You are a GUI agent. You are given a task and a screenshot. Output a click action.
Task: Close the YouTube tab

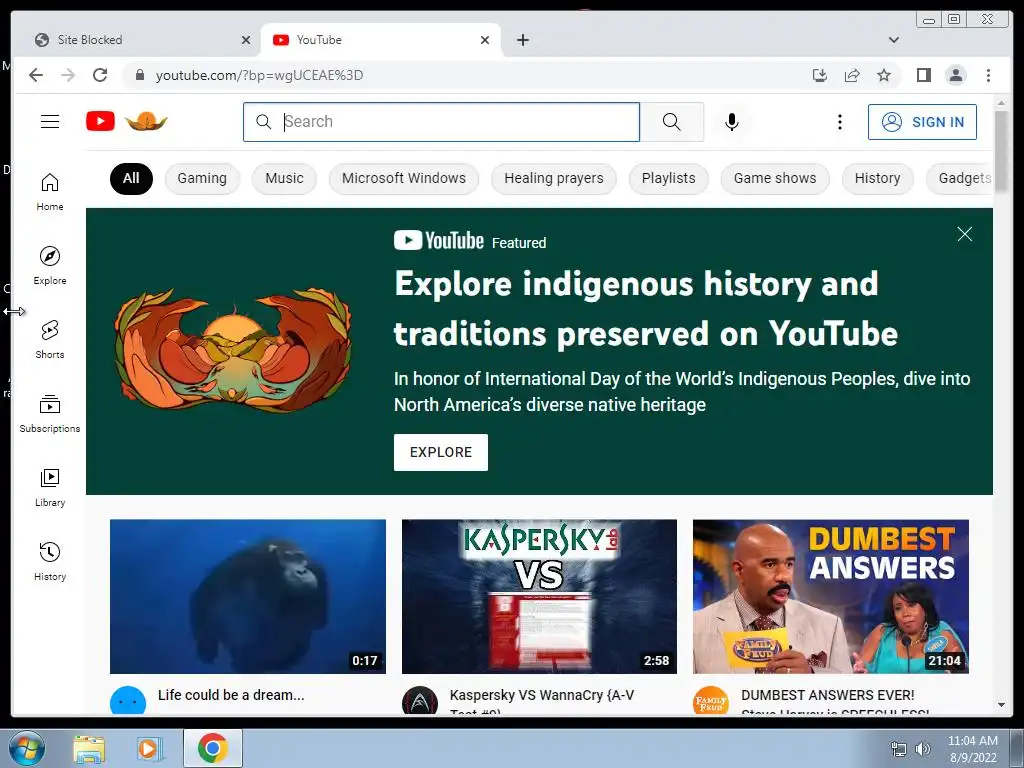click(485, 40)
